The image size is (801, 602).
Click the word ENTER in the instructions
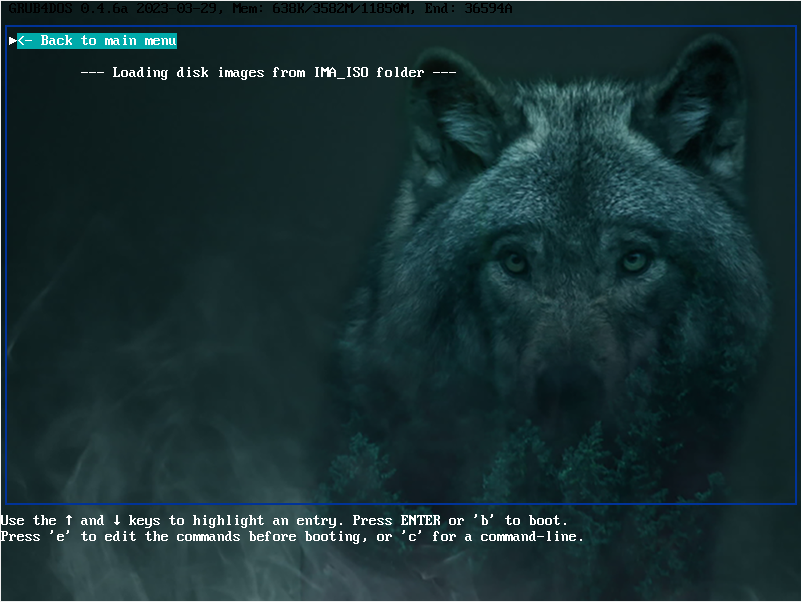pos(420,520)
